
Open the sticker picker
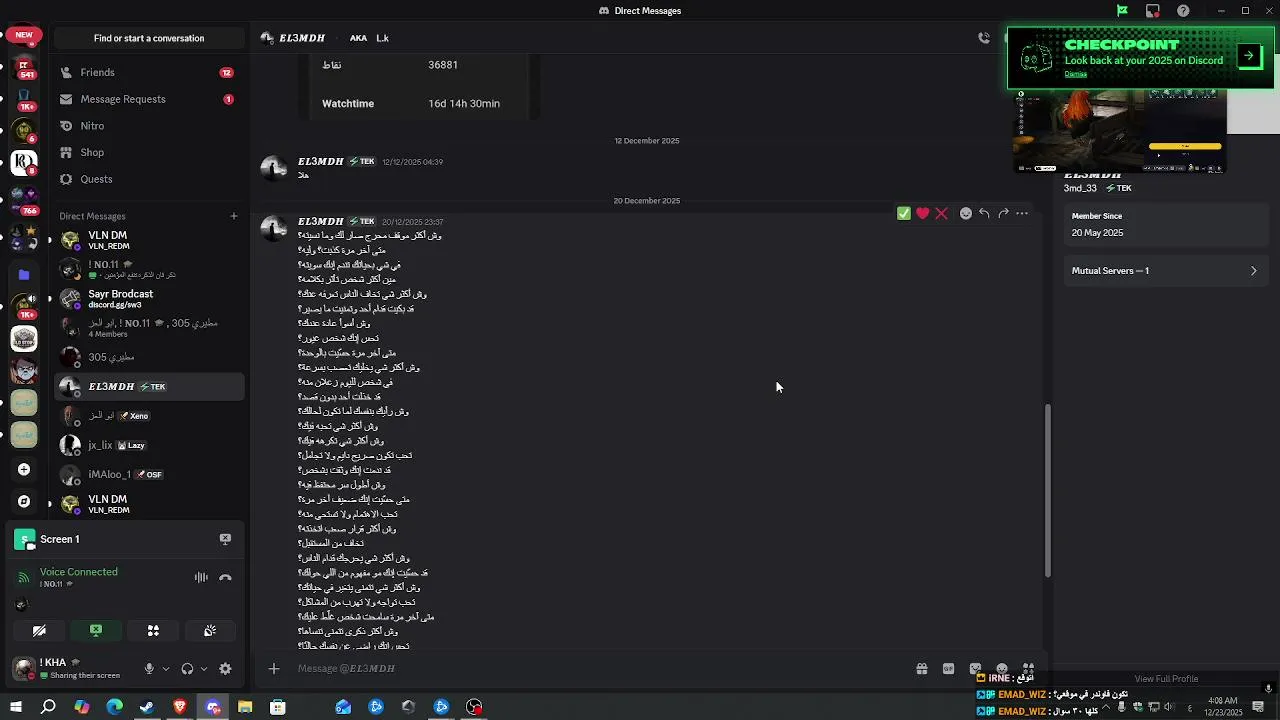coord(976,669)
